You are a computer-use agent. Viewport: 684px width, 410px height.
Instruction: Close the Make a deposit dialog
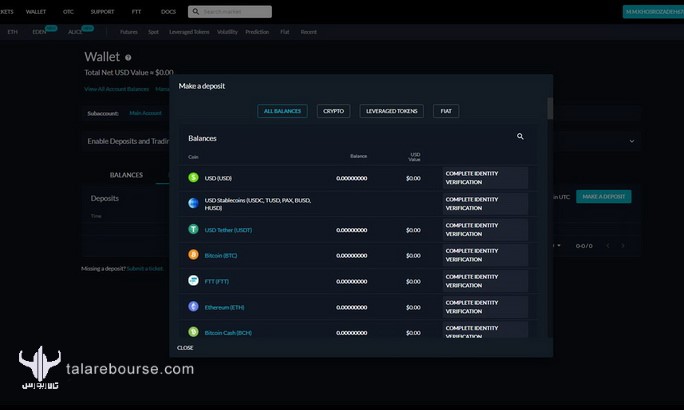185,348
